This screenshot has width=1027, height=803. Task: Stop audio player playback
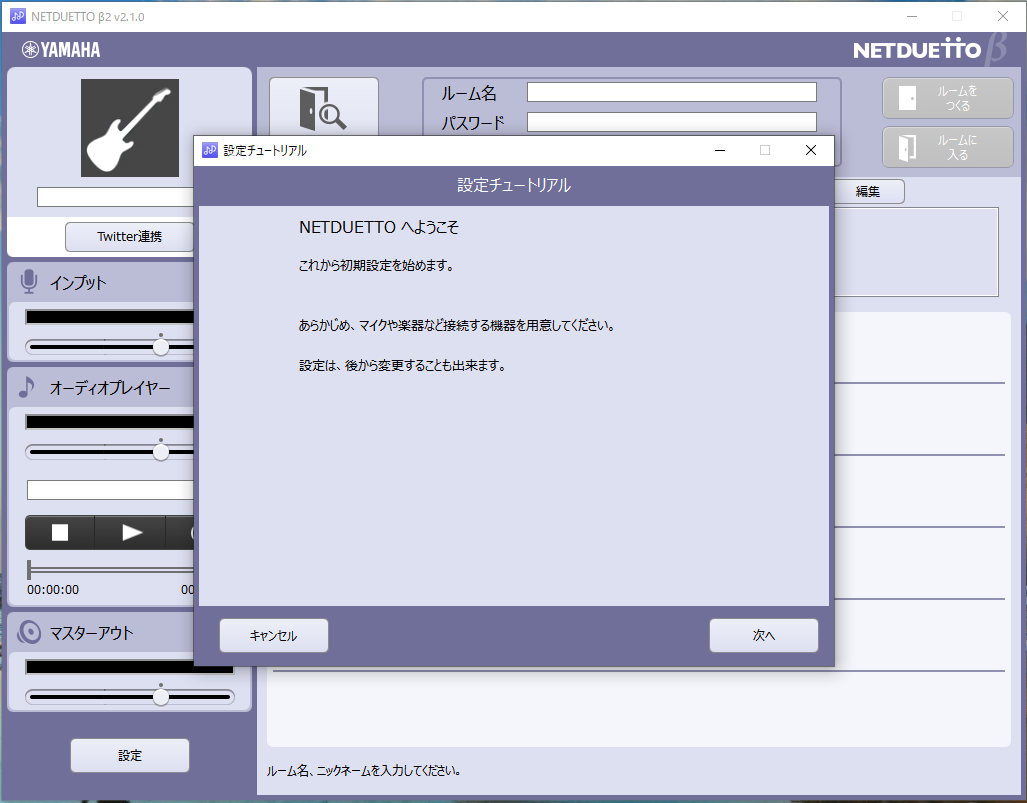pos(60,532)
